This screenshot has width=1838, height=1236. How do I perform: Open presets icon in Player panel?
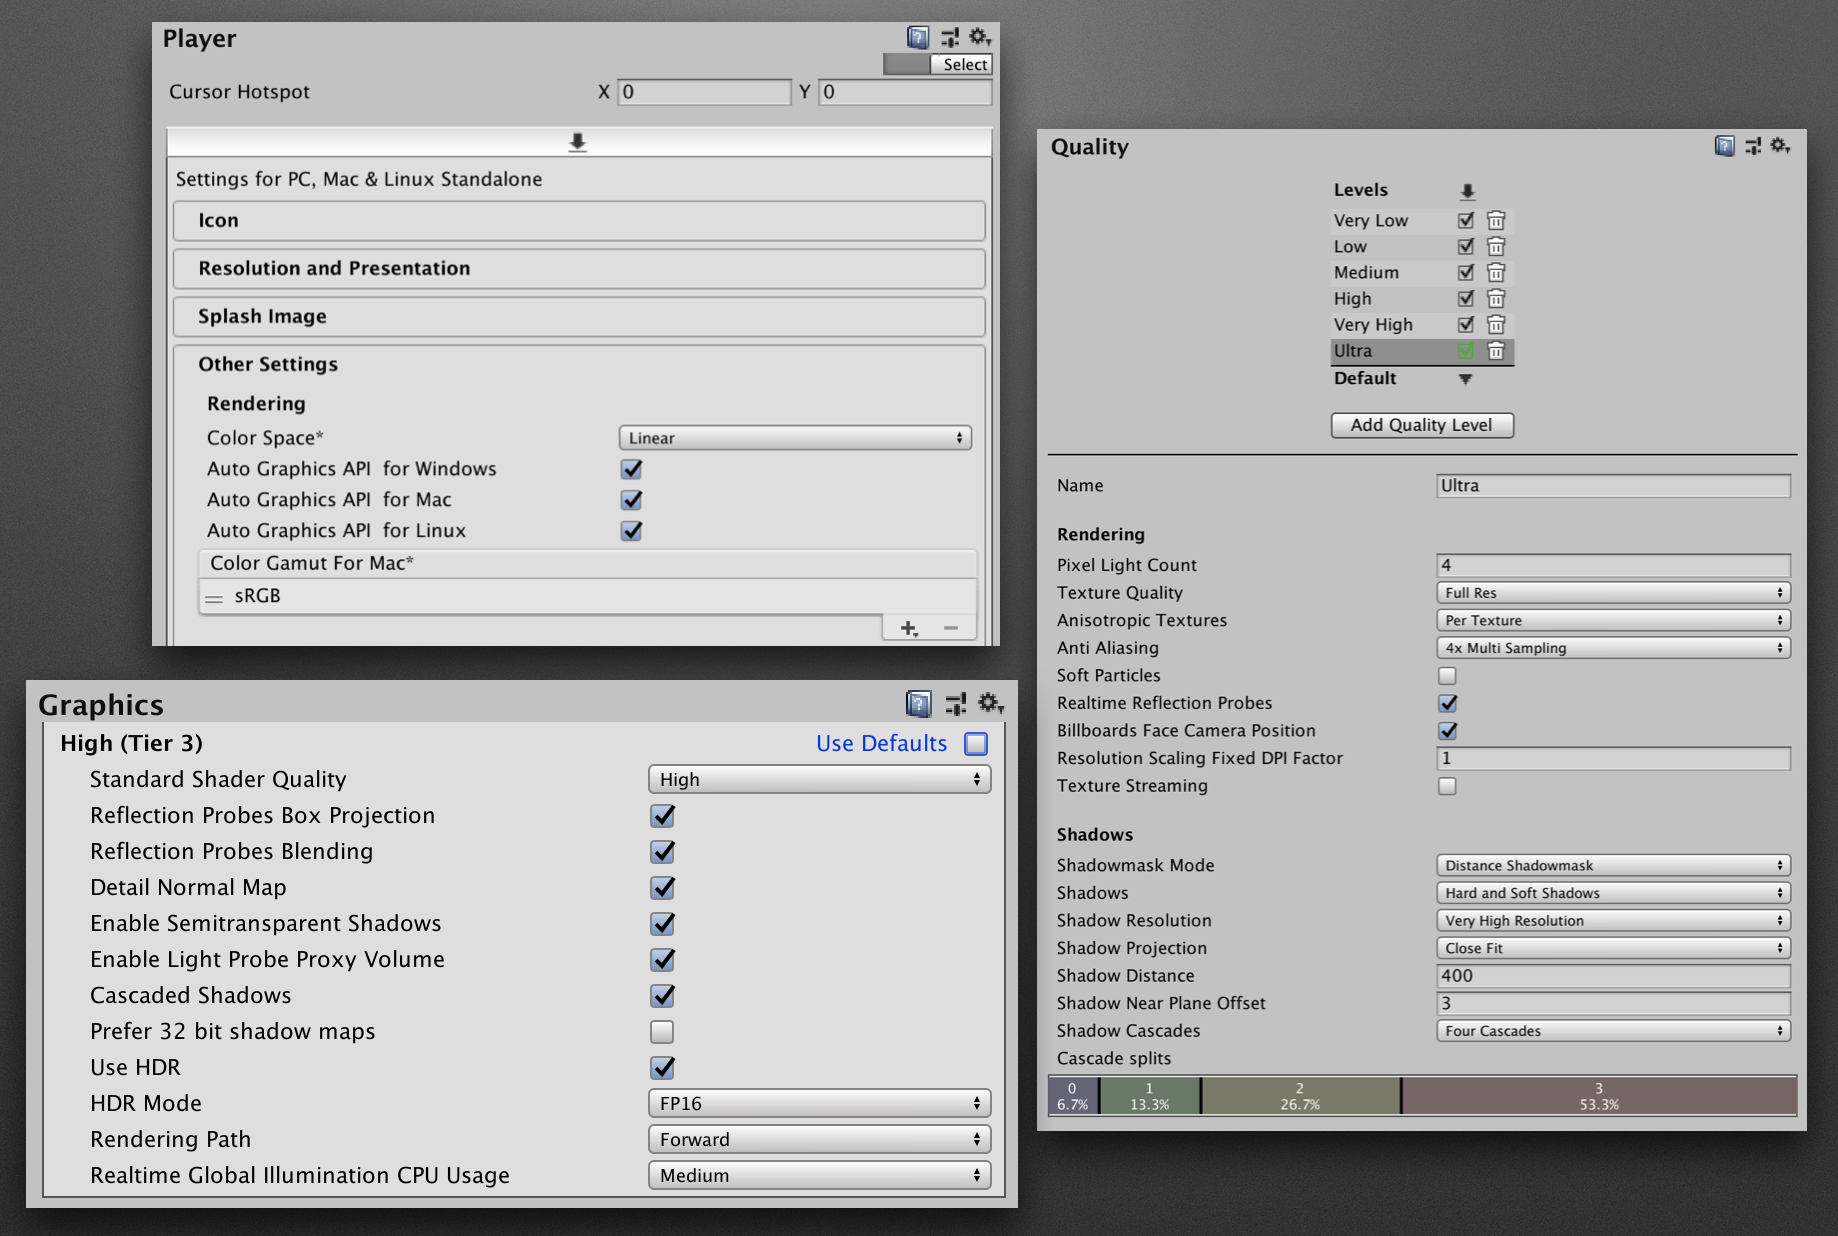[950, 38]
